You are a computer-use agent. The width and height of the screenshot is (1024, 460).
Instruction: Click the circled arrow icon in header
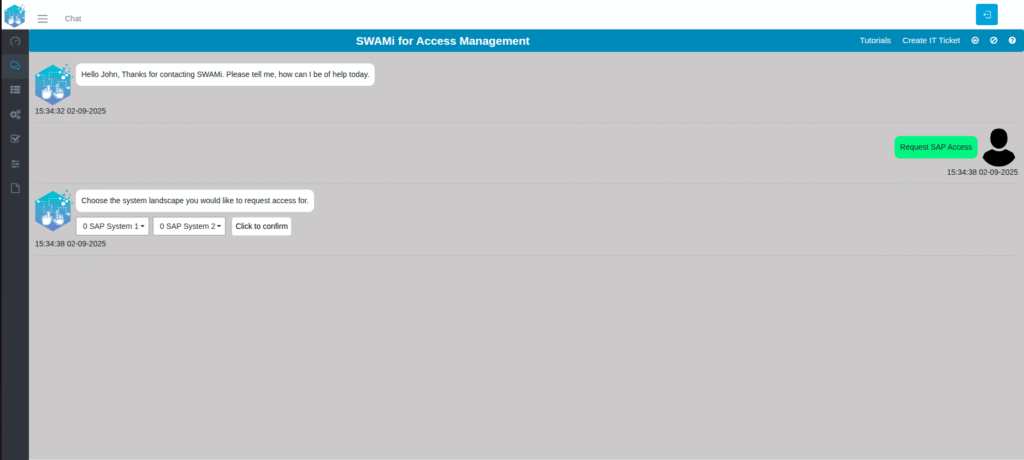click(975, 41)
